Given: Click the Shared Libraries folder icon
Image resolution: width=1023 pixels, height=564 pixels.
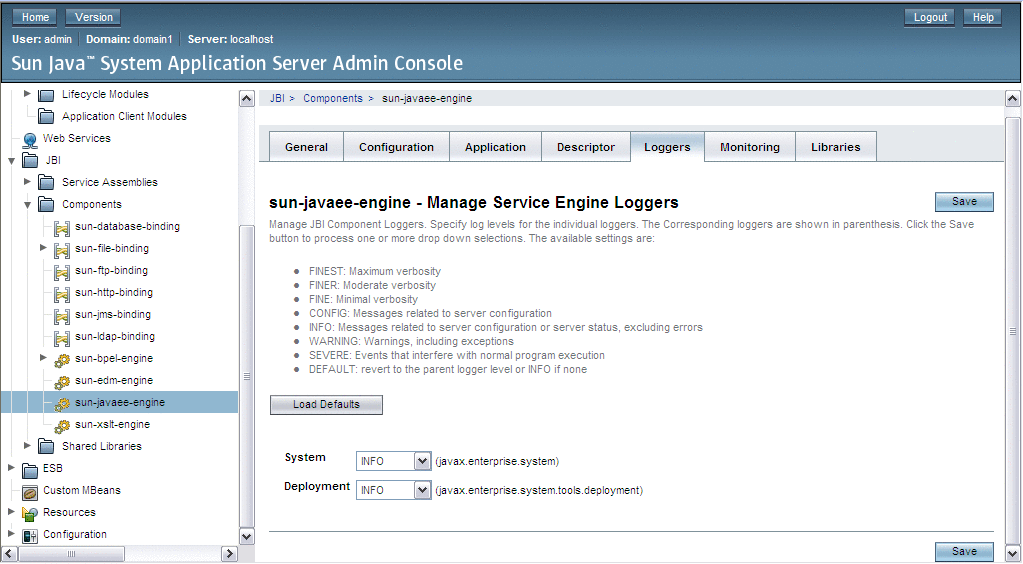Looking at the screenshot, I should (46, 447).
